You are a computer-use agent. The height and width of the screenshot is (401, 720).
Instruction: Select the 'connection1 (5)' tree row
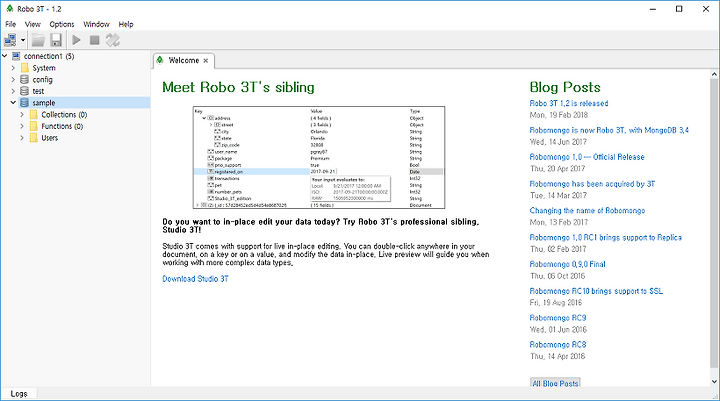pos(49,56)
